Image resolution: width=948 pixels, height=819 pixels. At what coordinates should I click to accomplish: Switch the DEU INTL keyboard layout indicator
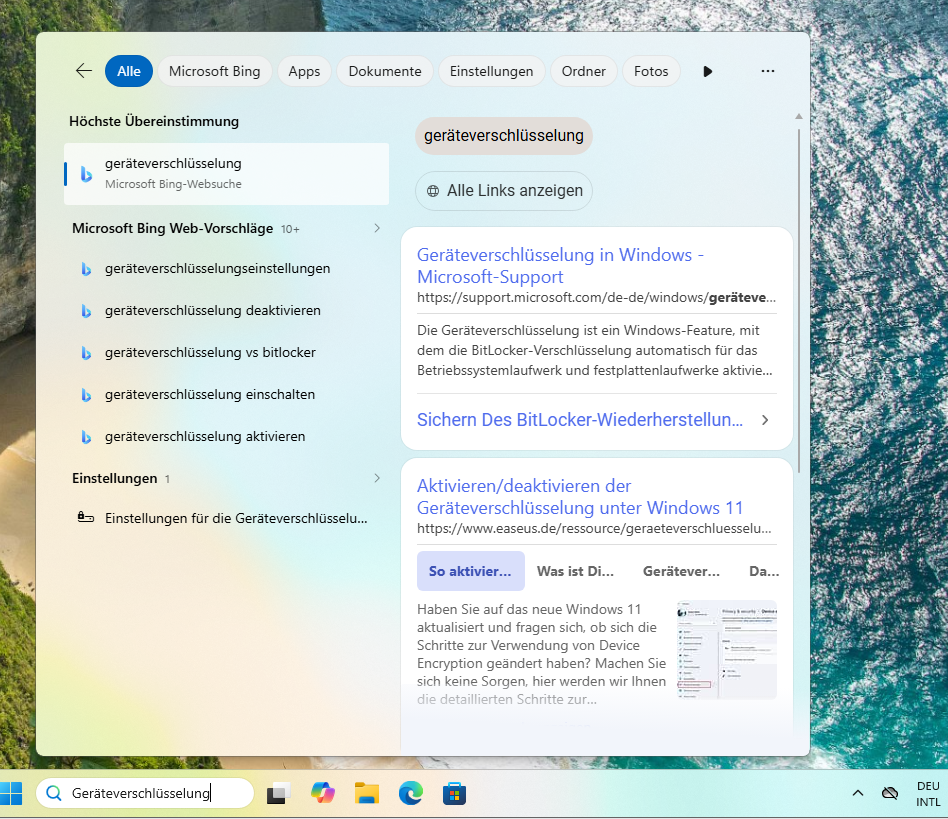(x=928, y=794)
